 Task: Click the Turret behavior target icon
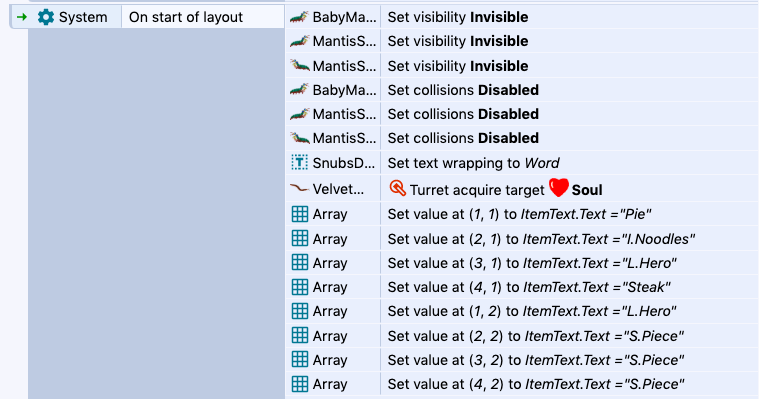397,188
